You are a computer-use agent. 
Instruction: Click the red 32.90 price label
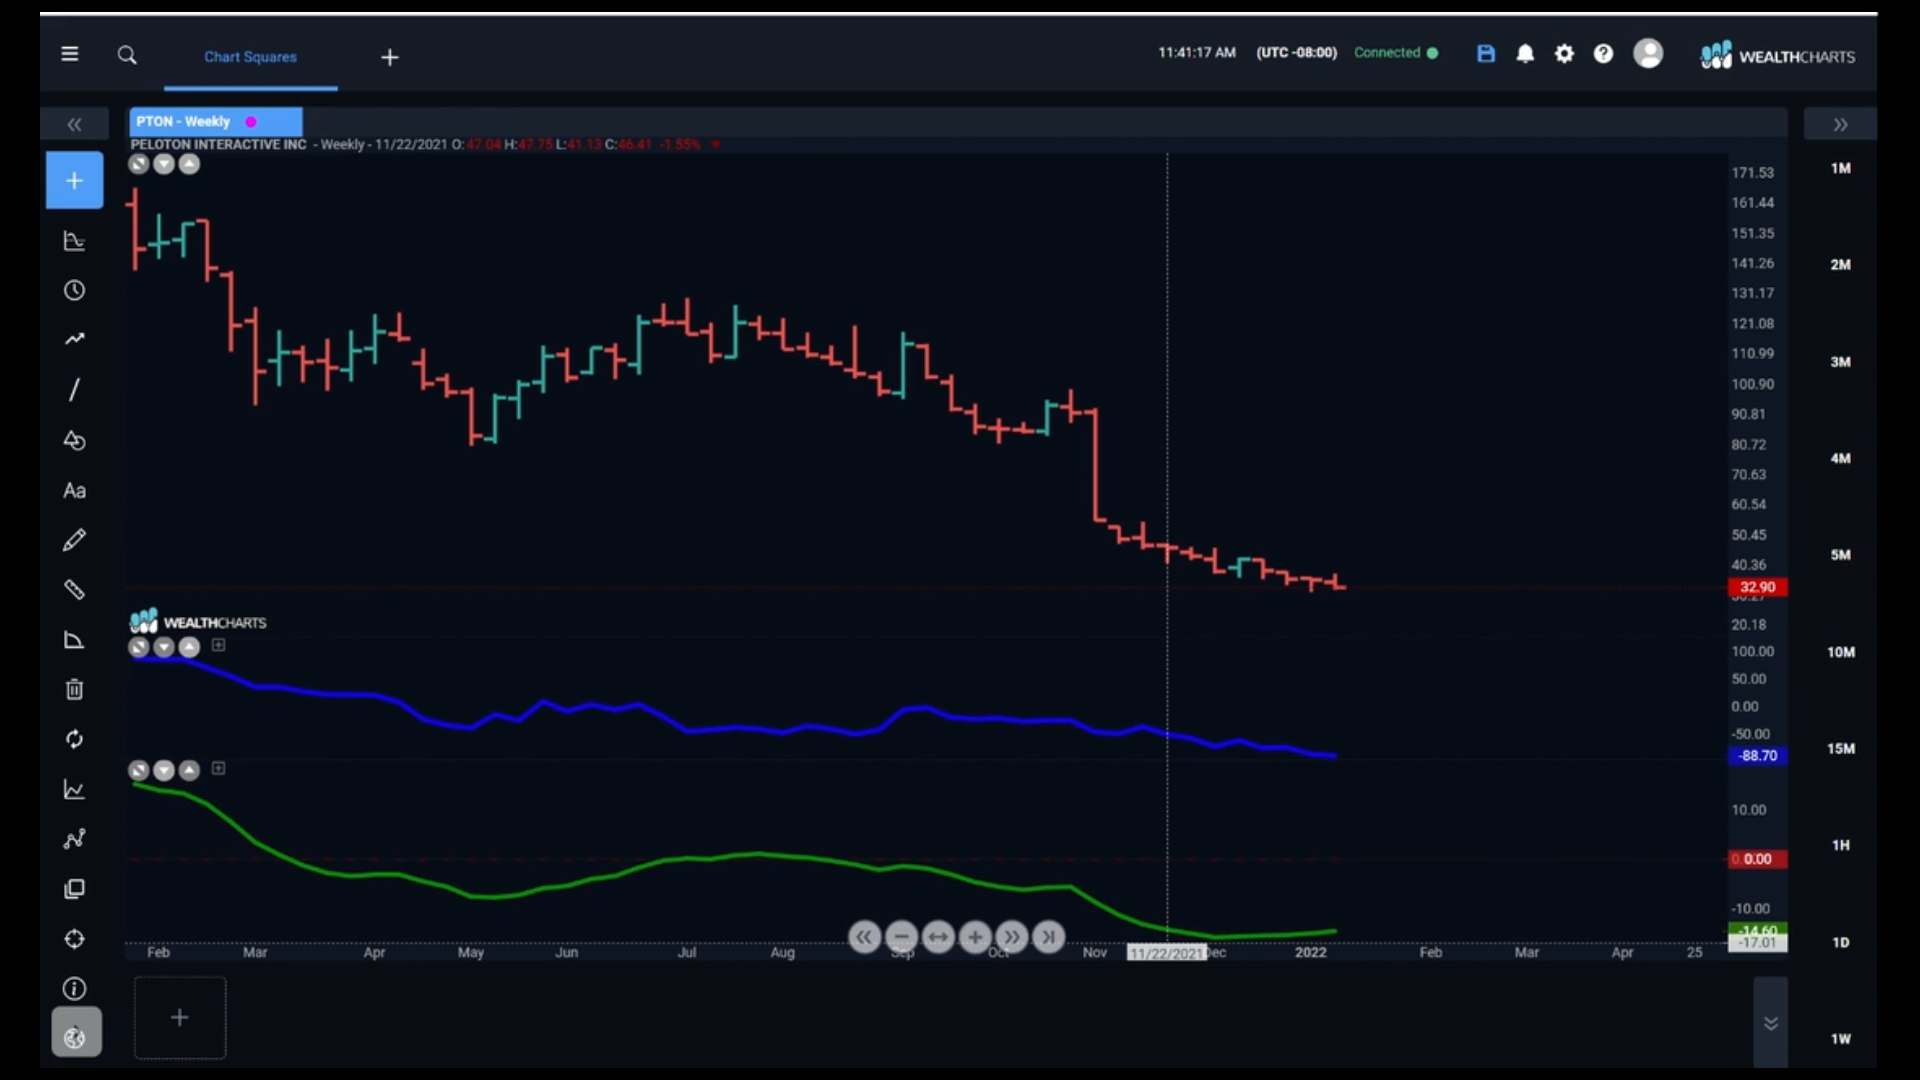(x=1757, y=587)
